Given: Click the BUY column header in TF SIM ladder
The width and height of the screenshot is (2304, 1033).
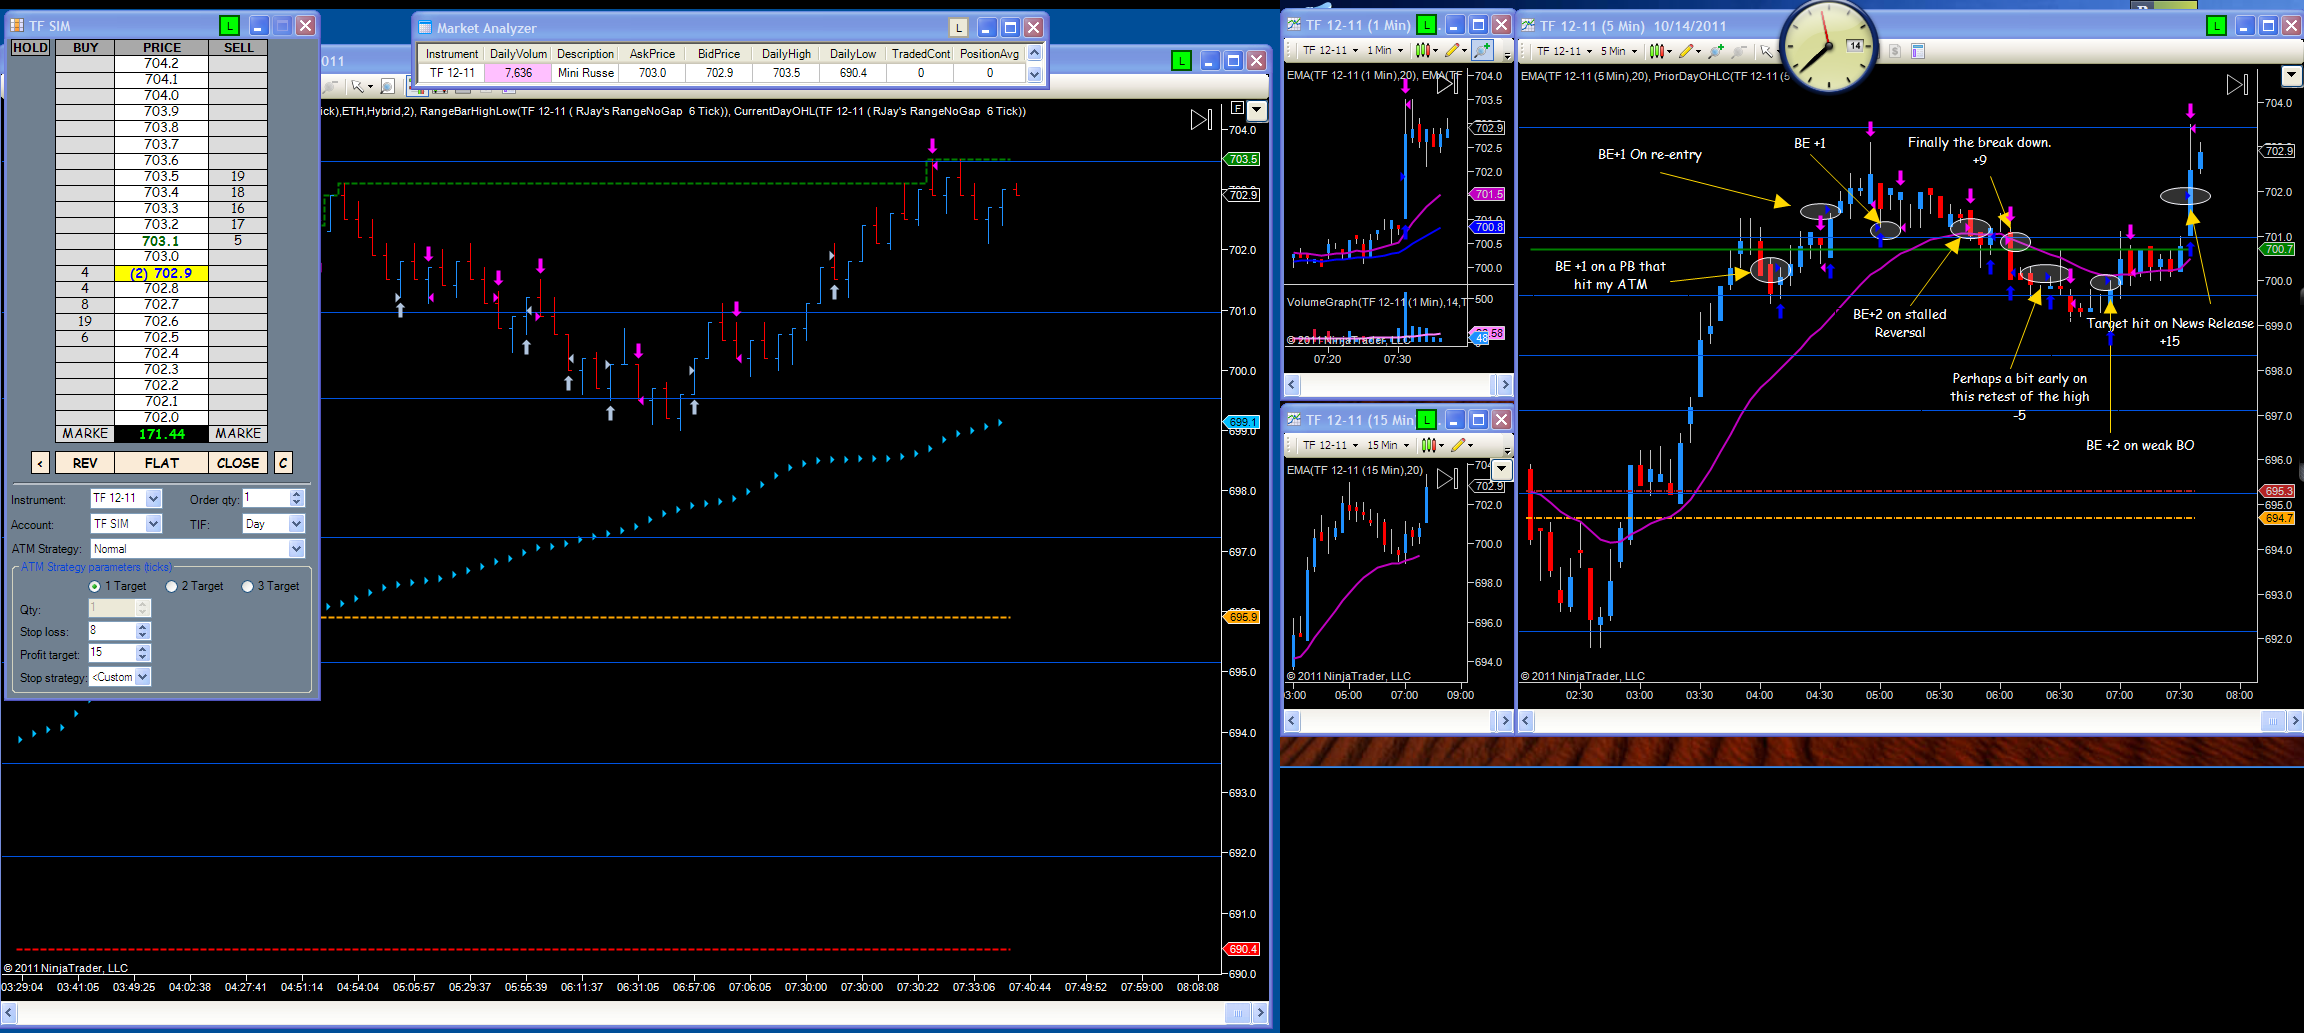Looking at the screenshot, I should click(86, 47).
